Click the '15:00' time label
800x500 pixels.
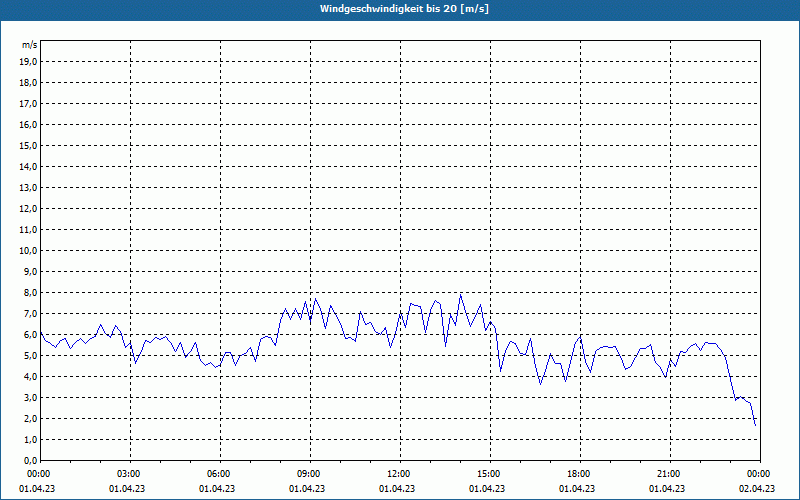tap(490, 474)
